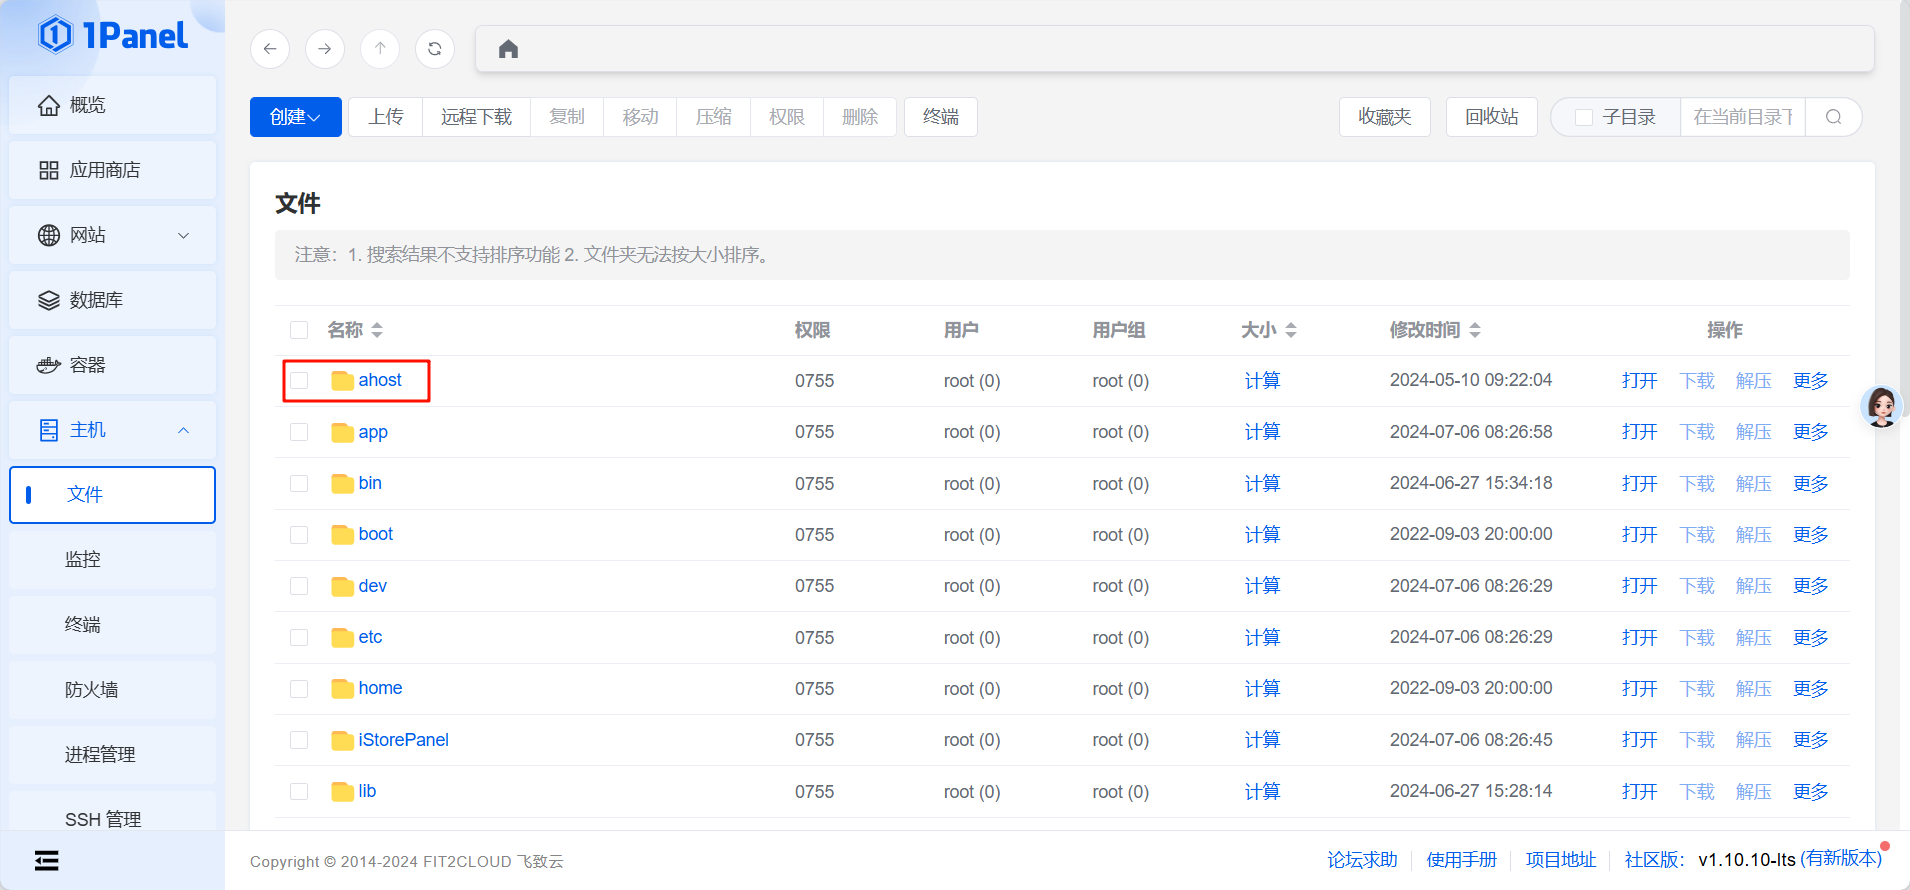This screenshot has width=1910, height=890.
Task: Open 更多 menu for boot row
Action: [1810, 535]
